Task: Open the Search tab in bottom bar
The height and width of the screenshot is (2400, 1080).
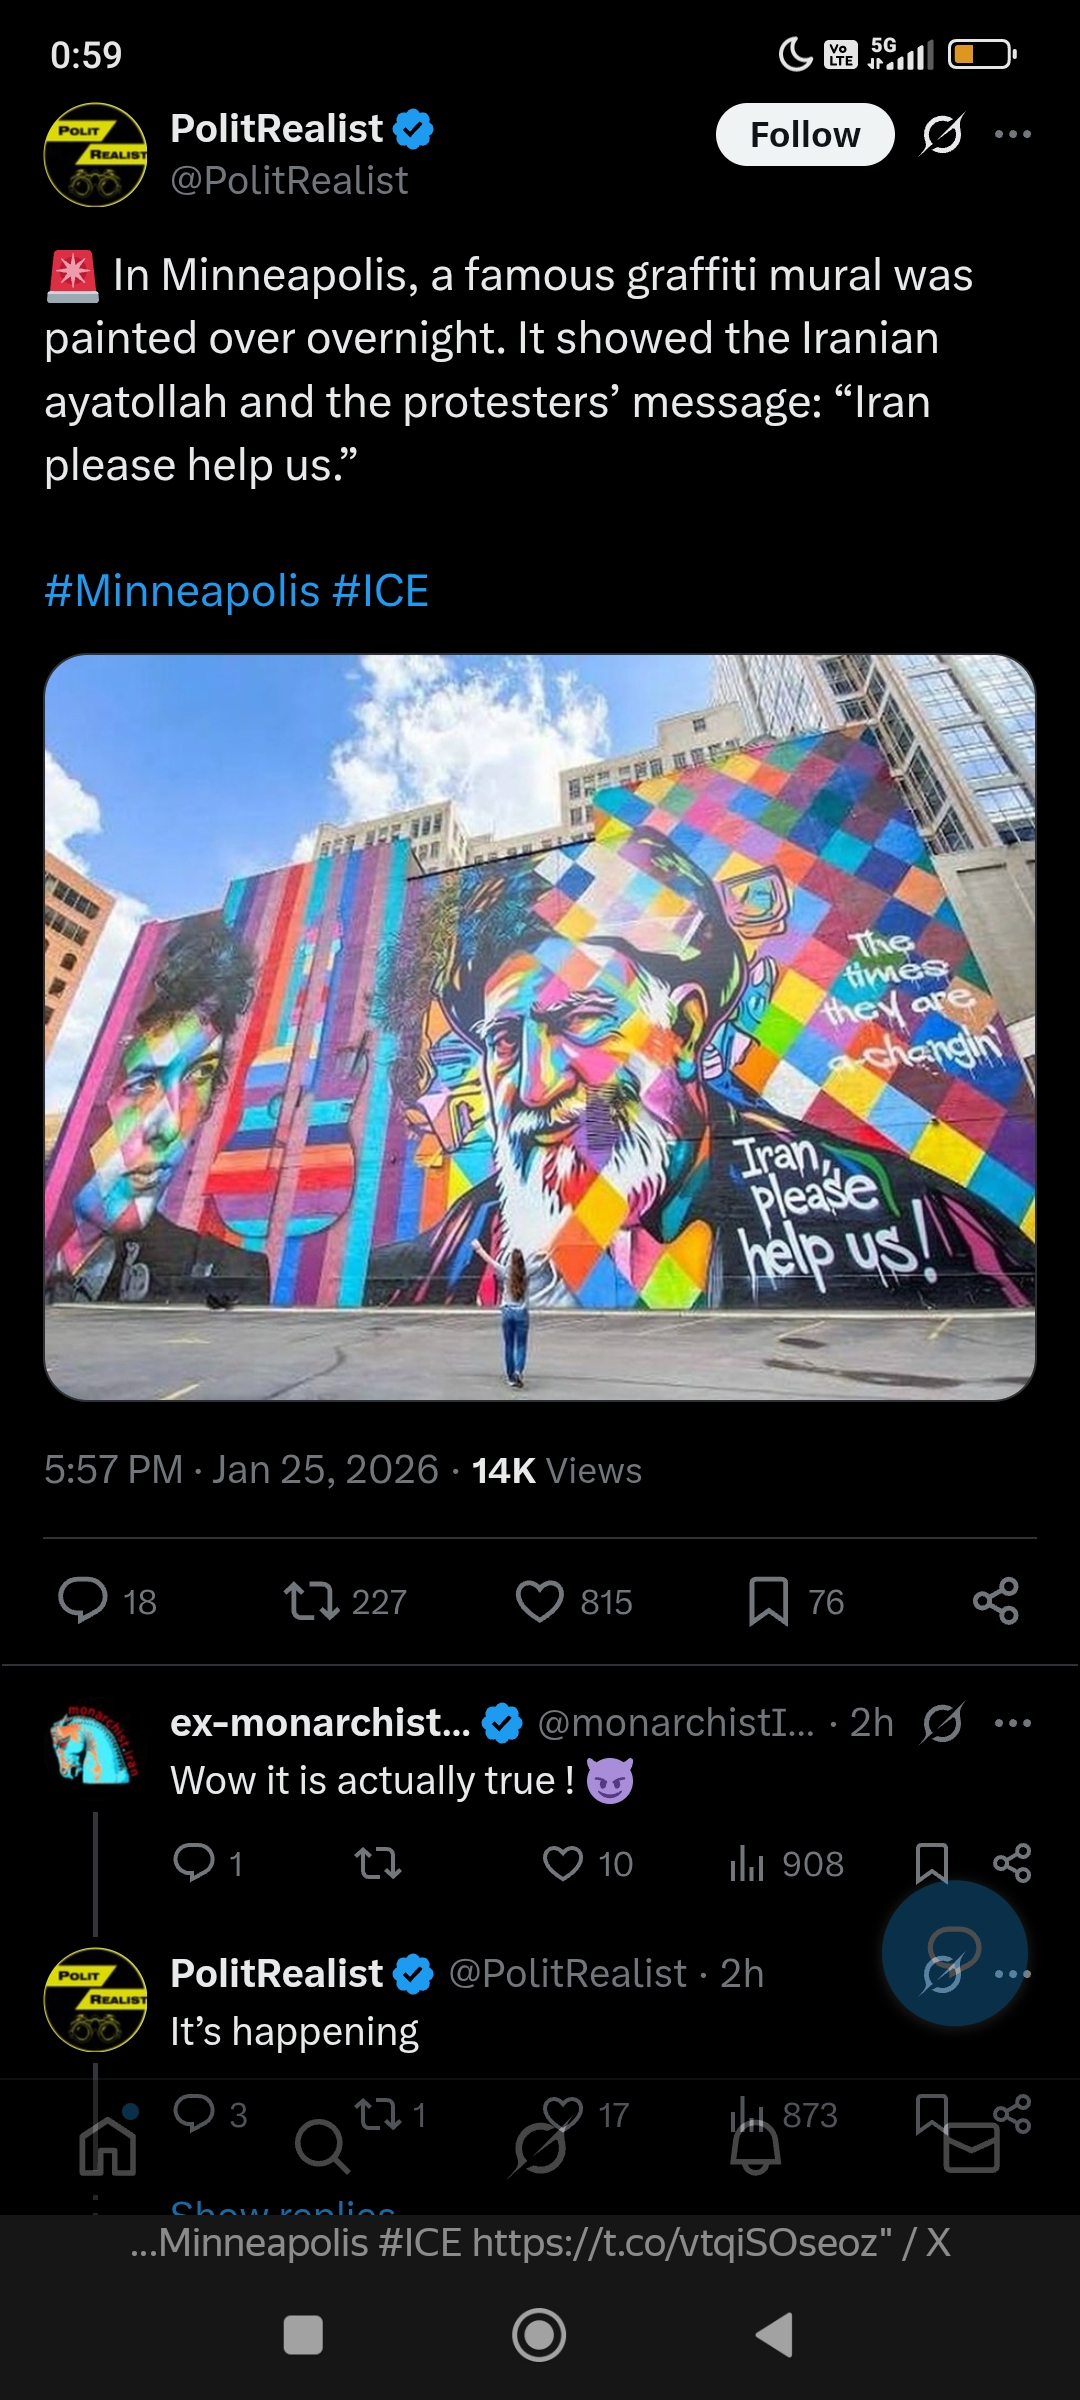Action: tap(322, 2147)
